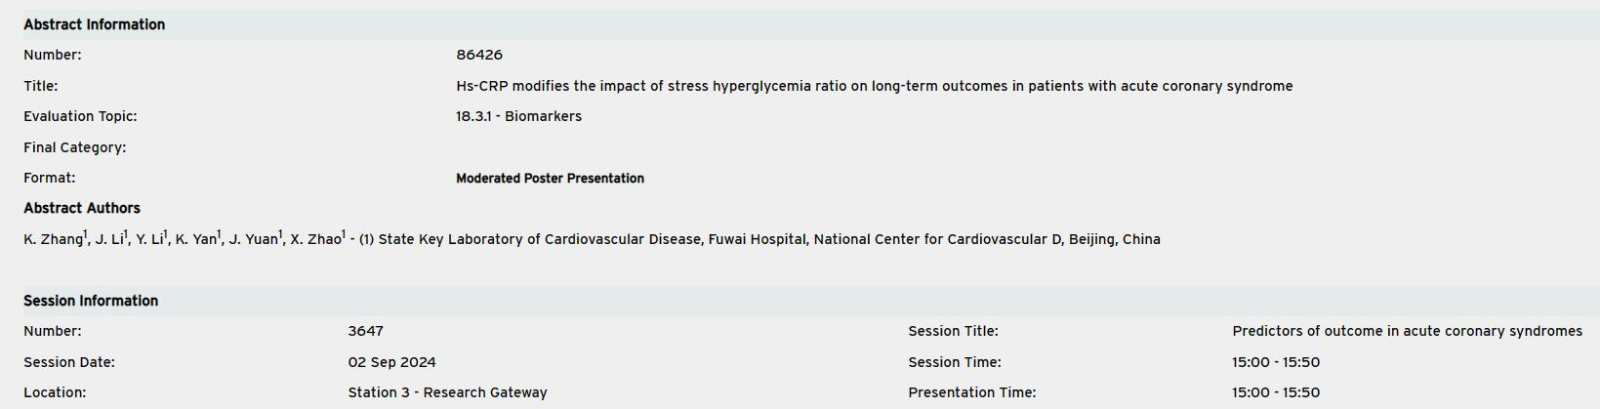Click the Final Category label
This screenshot has height=409, width=1600.
point(75,148)
